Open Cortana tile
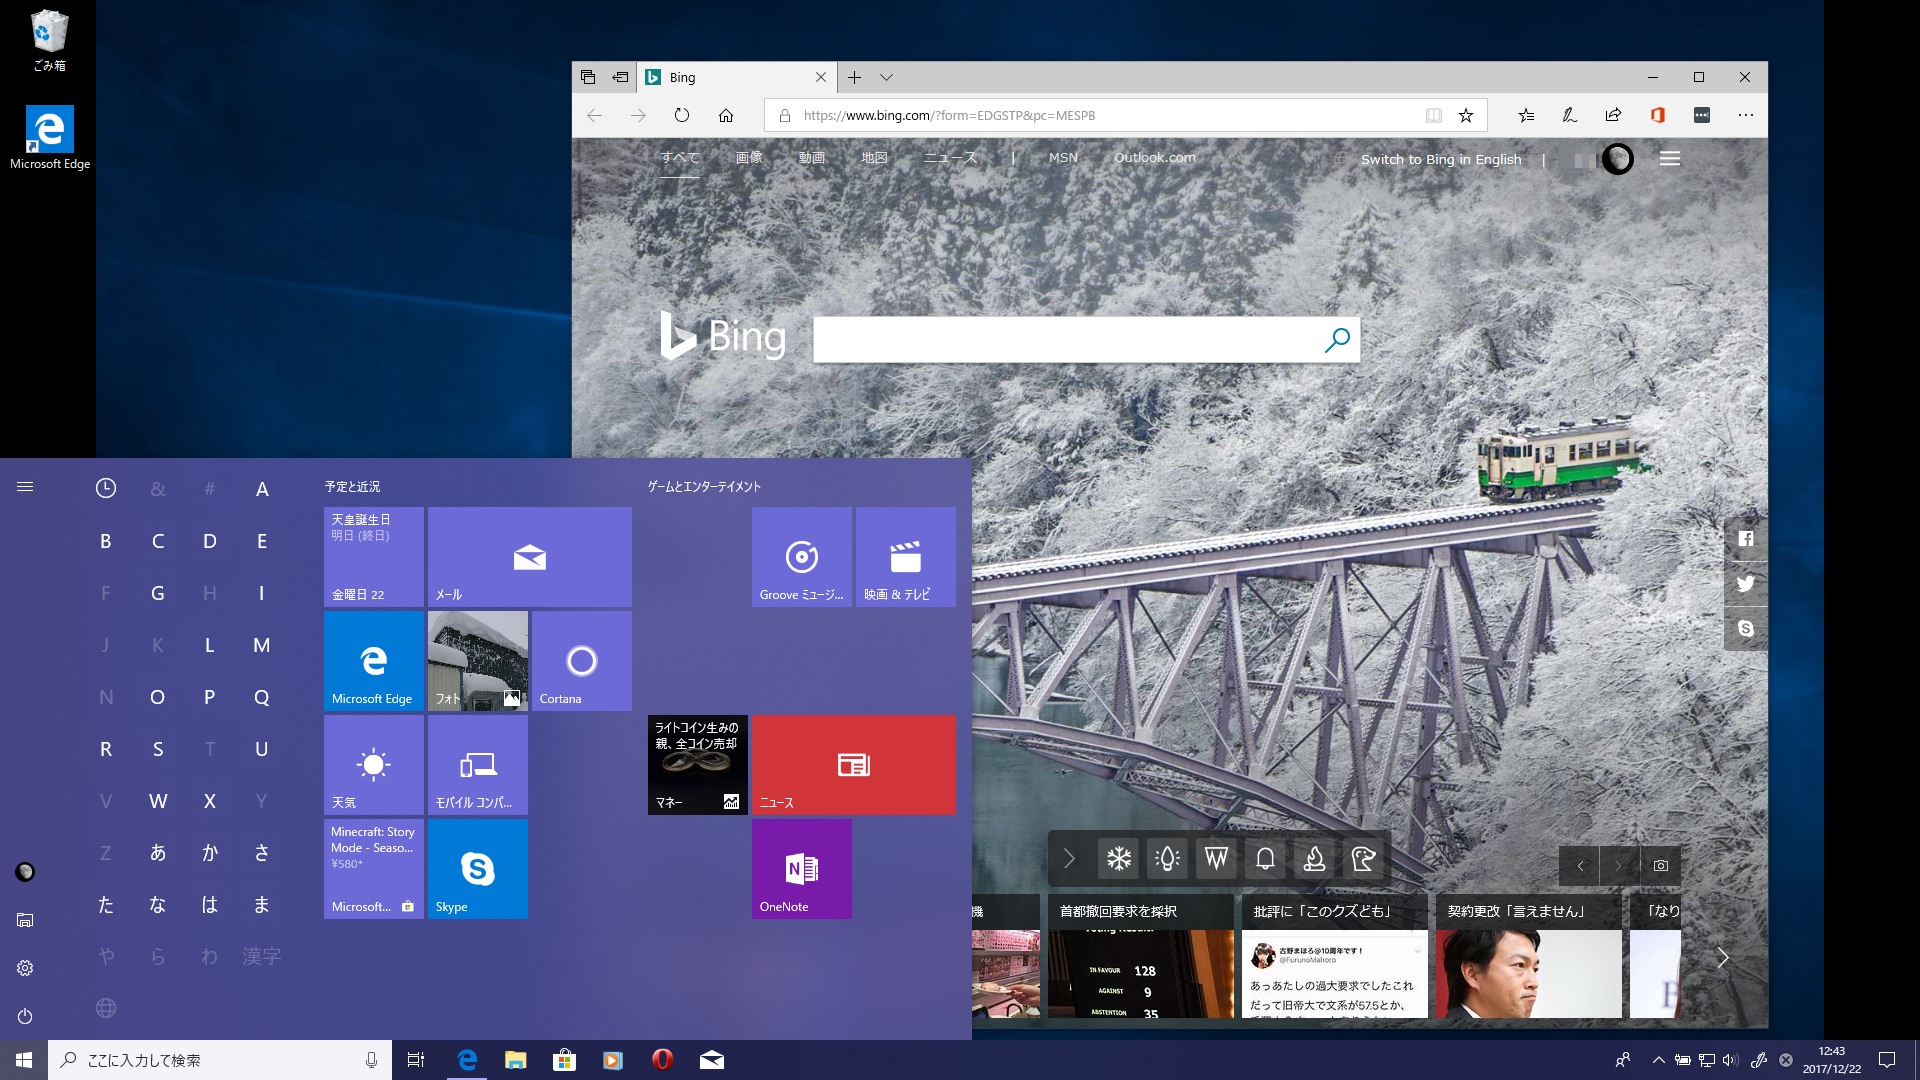 [582, 661]
